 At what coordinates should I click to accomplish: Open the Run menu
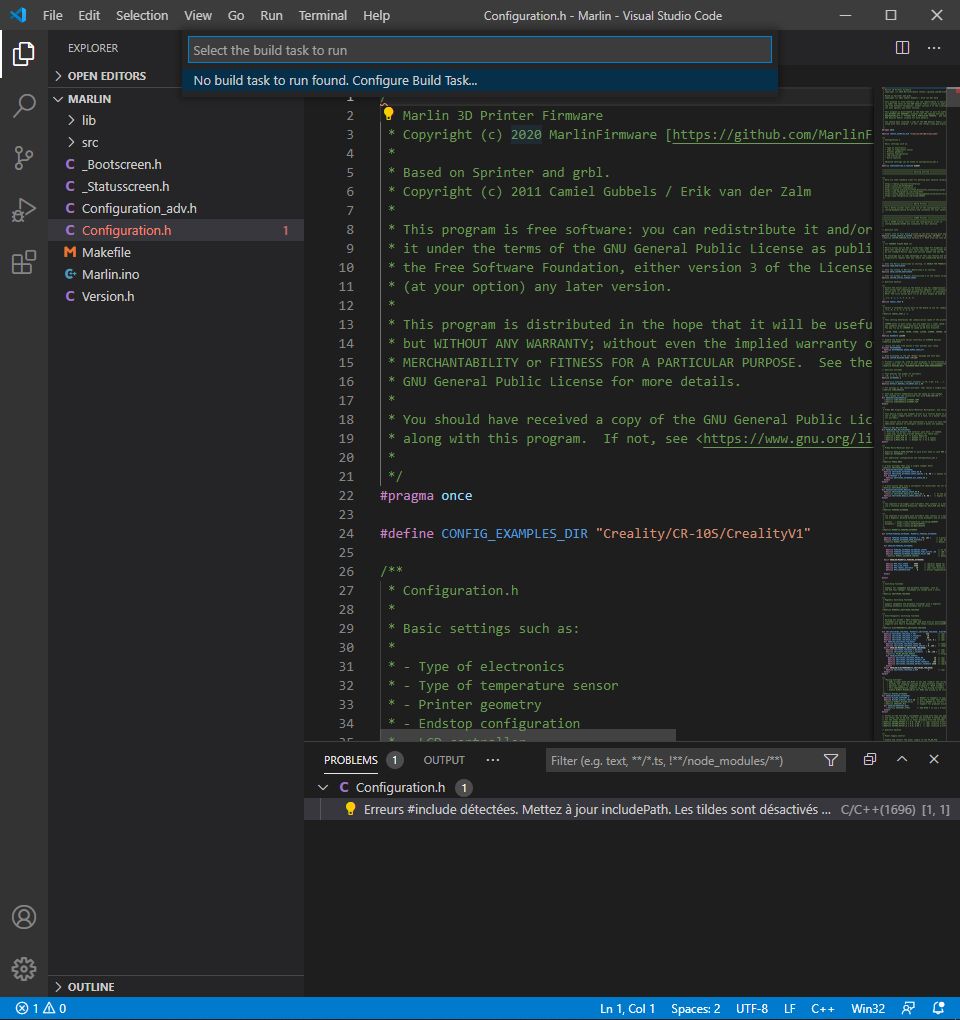271,15
